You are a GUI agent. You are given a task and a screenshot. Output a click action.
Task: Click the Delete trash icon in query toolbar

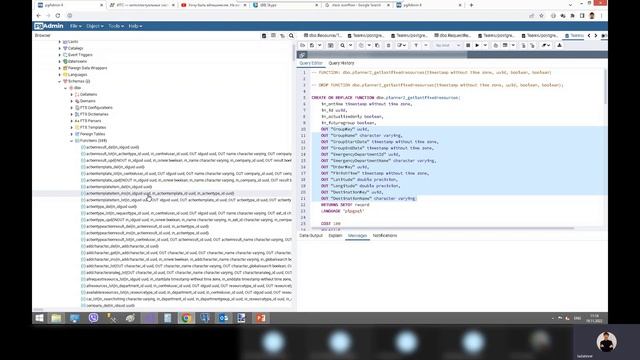click(x=388, y=45)
